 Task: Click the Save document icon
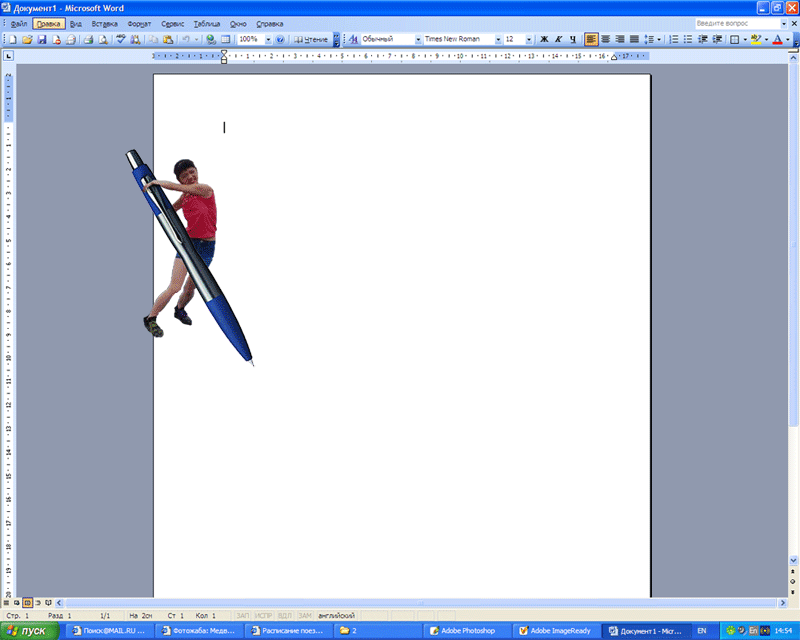click(42, 39)
